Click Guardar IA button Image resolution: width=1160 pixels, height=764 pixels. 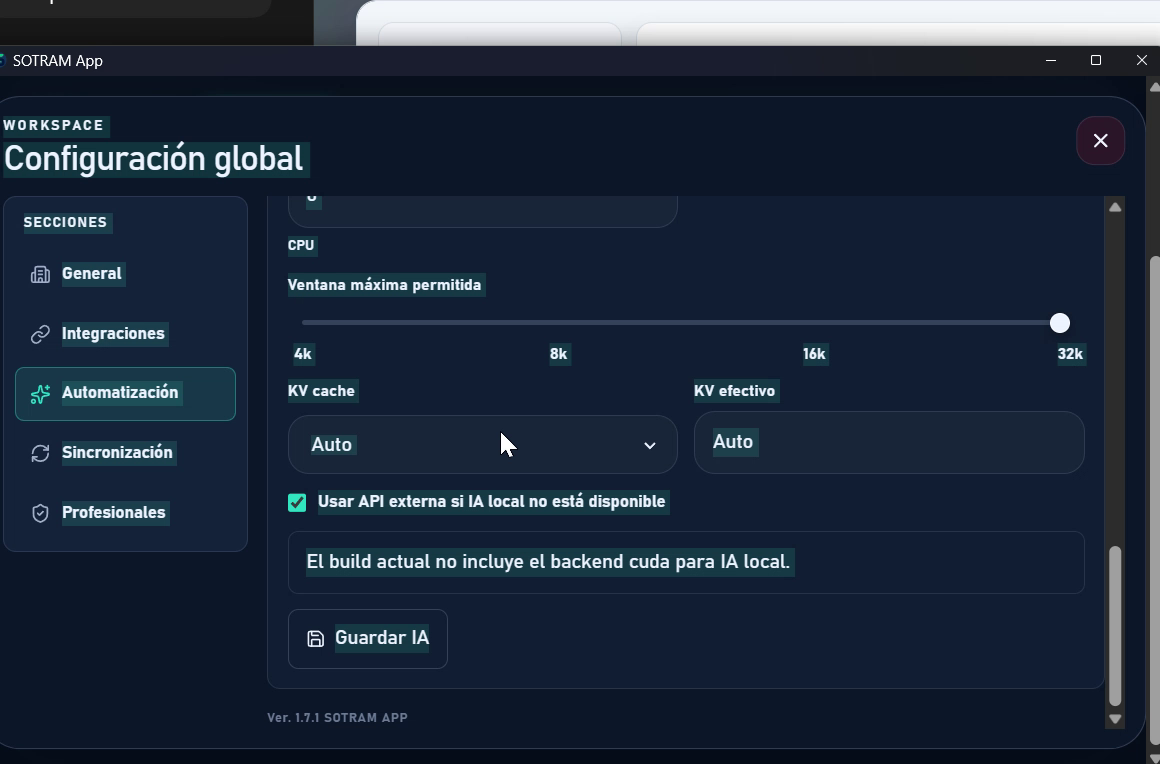(x=368, y=639)
